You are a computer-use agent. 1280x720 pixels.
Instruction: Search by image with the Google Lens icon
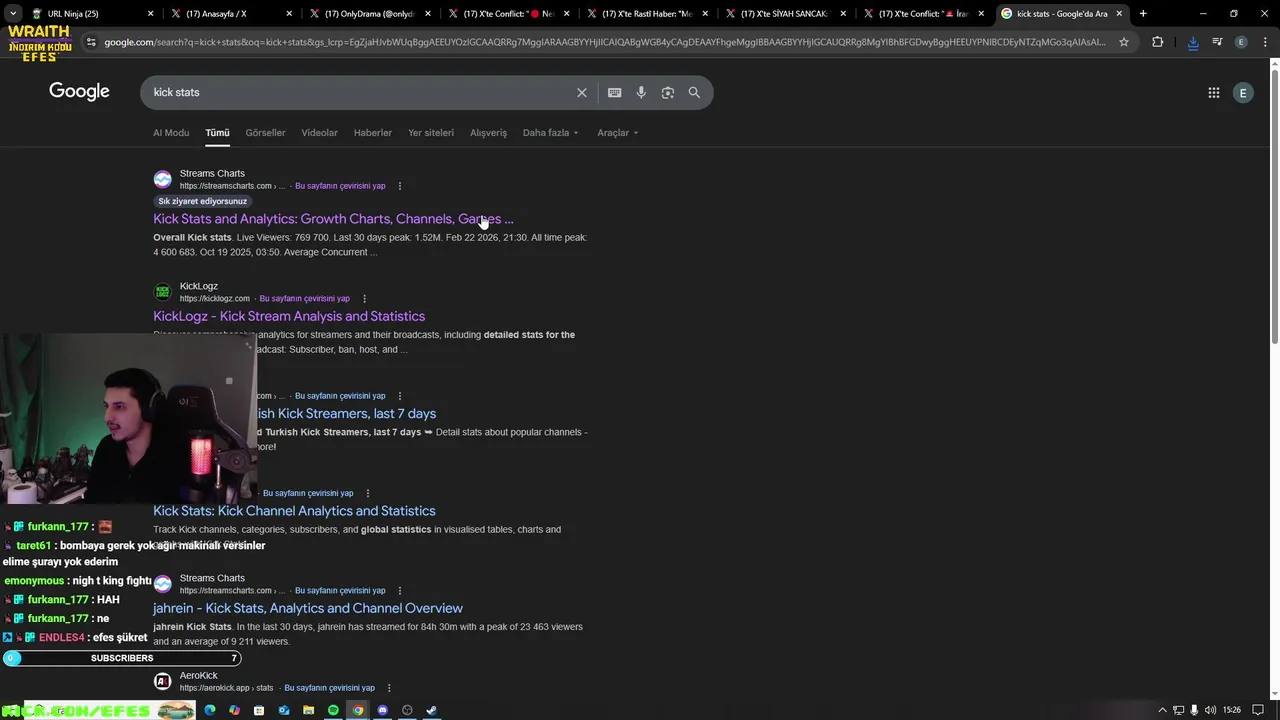pos(667,92)
